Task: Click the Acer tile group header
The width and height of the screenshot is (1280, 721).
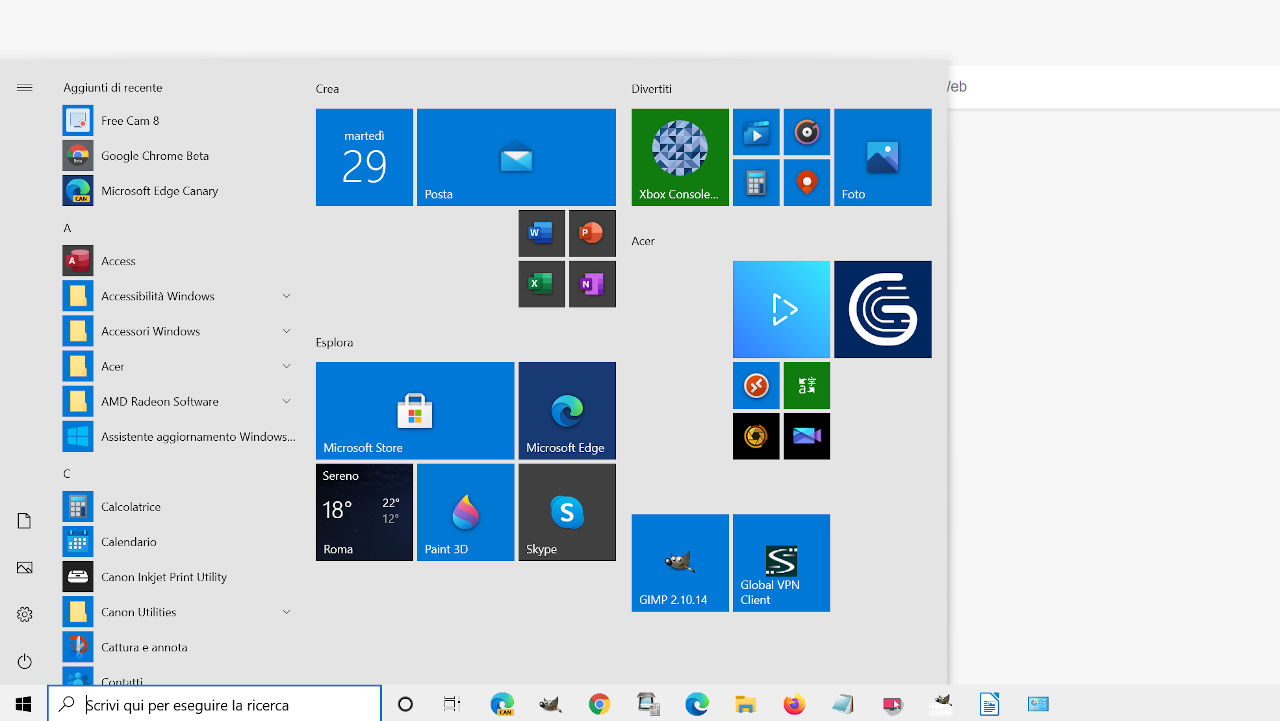Action: pyautogui.click(x=643, y=241)
